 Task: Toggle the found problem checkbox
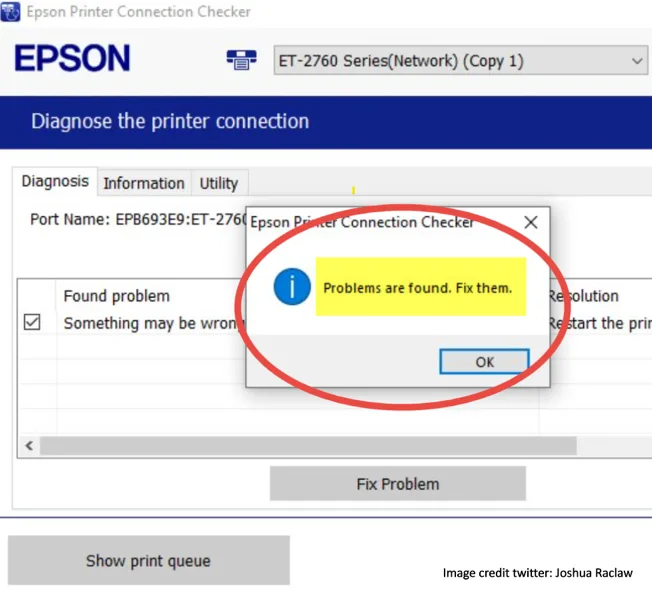pyautogui.click(x=32, y=322)
